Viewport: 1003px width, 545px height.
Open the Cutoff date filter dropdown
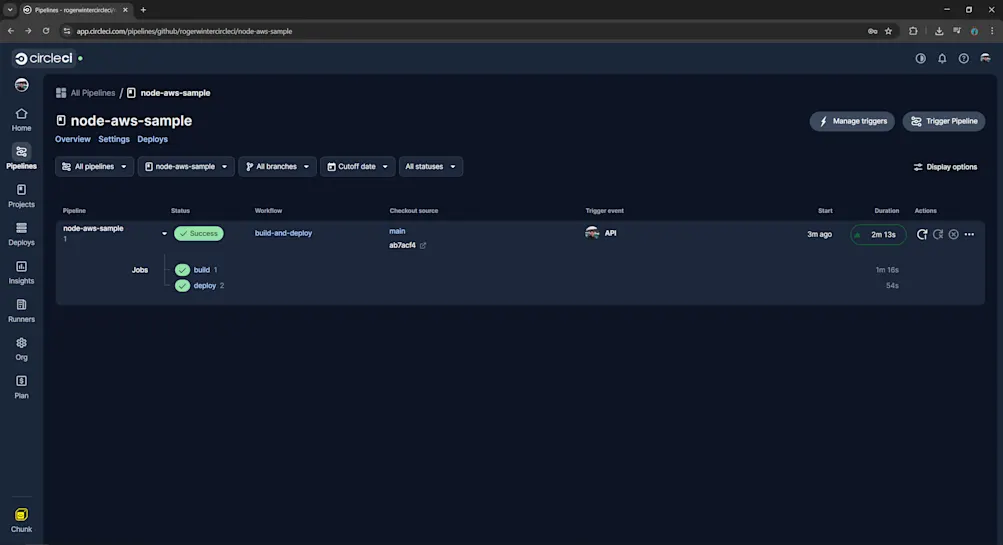[358, 166]
